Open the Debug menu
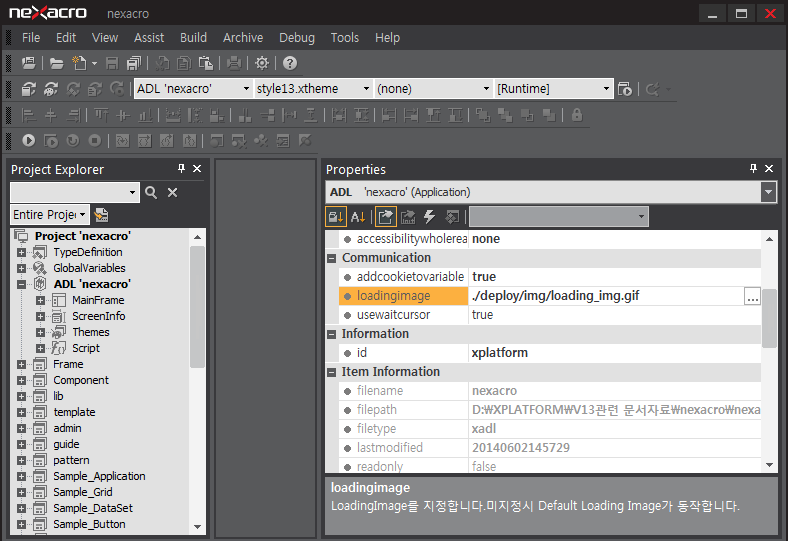This screenshot has height=541, width=788. pyautogui.click(x=297, y=38)
